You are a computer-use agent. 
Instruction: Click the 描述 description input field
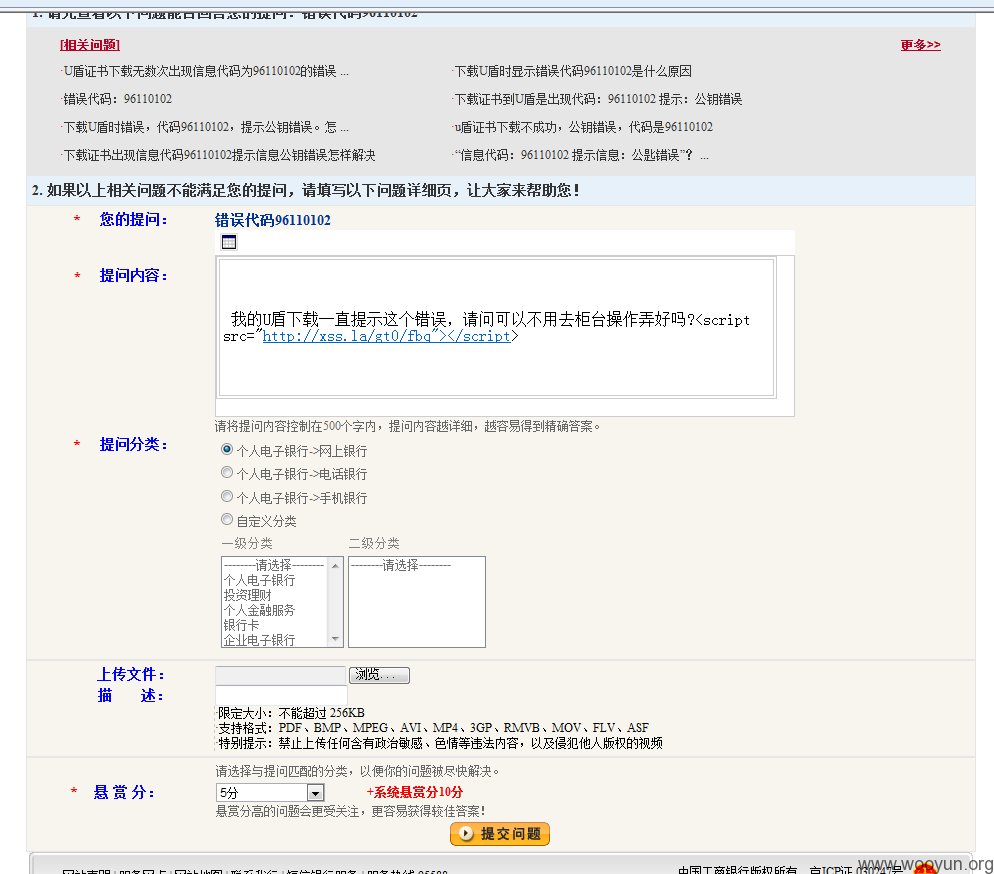coord(281,695)
